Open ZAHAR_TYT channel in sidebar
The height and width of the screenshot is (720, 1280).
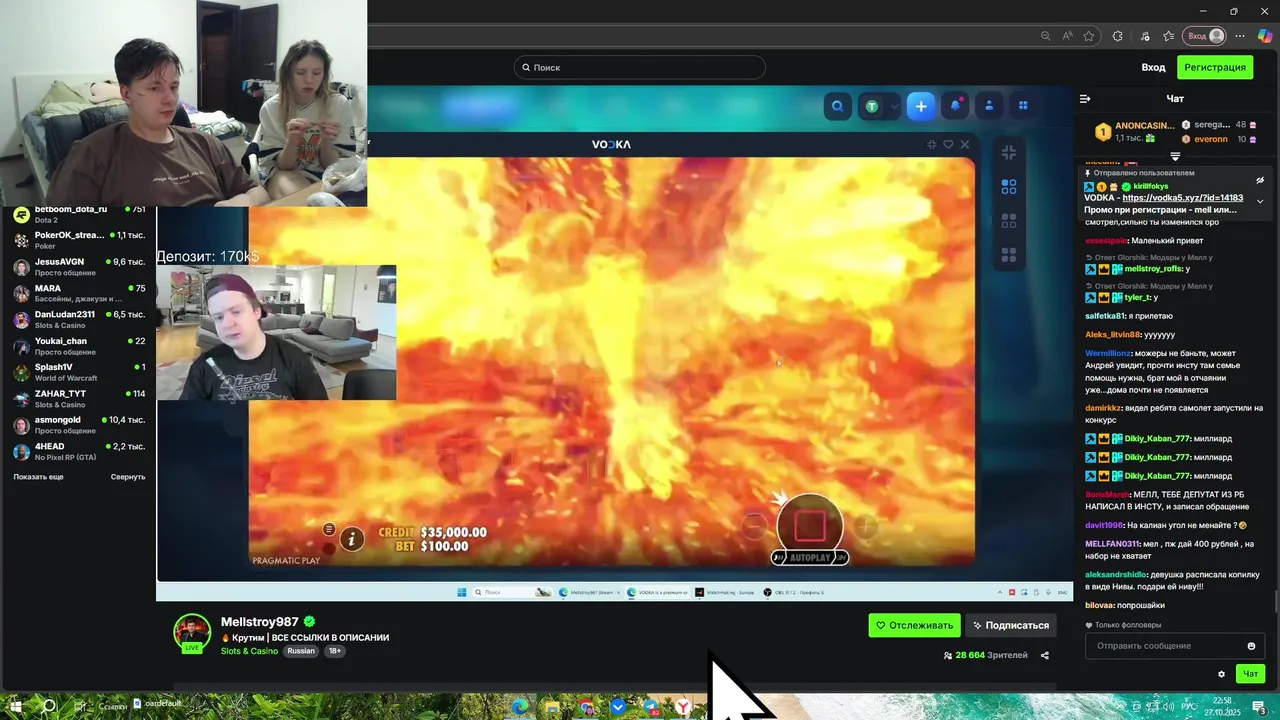80,399
